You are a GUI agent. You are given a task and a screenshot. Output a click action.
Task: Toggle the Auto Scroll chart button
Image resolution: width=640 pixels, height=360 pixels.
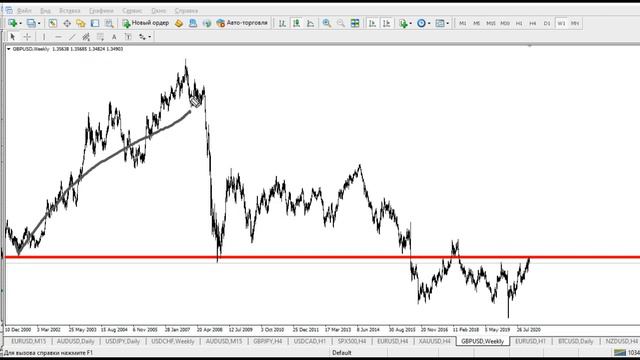(x=372, y=24)
